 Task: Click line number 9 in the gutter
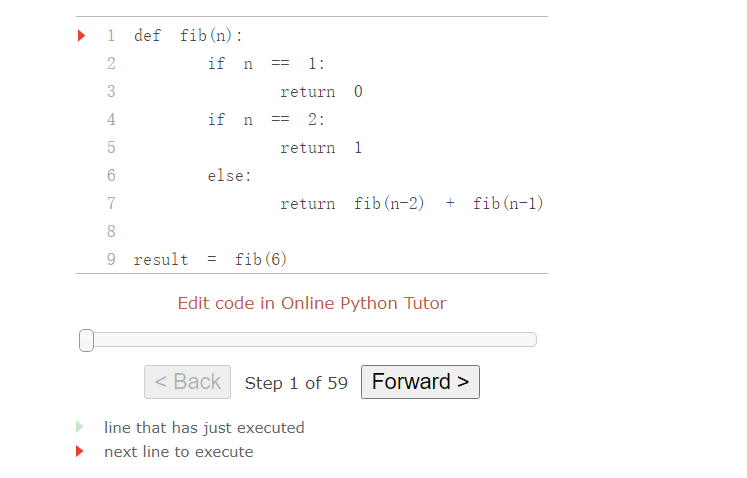click(111, 259)
